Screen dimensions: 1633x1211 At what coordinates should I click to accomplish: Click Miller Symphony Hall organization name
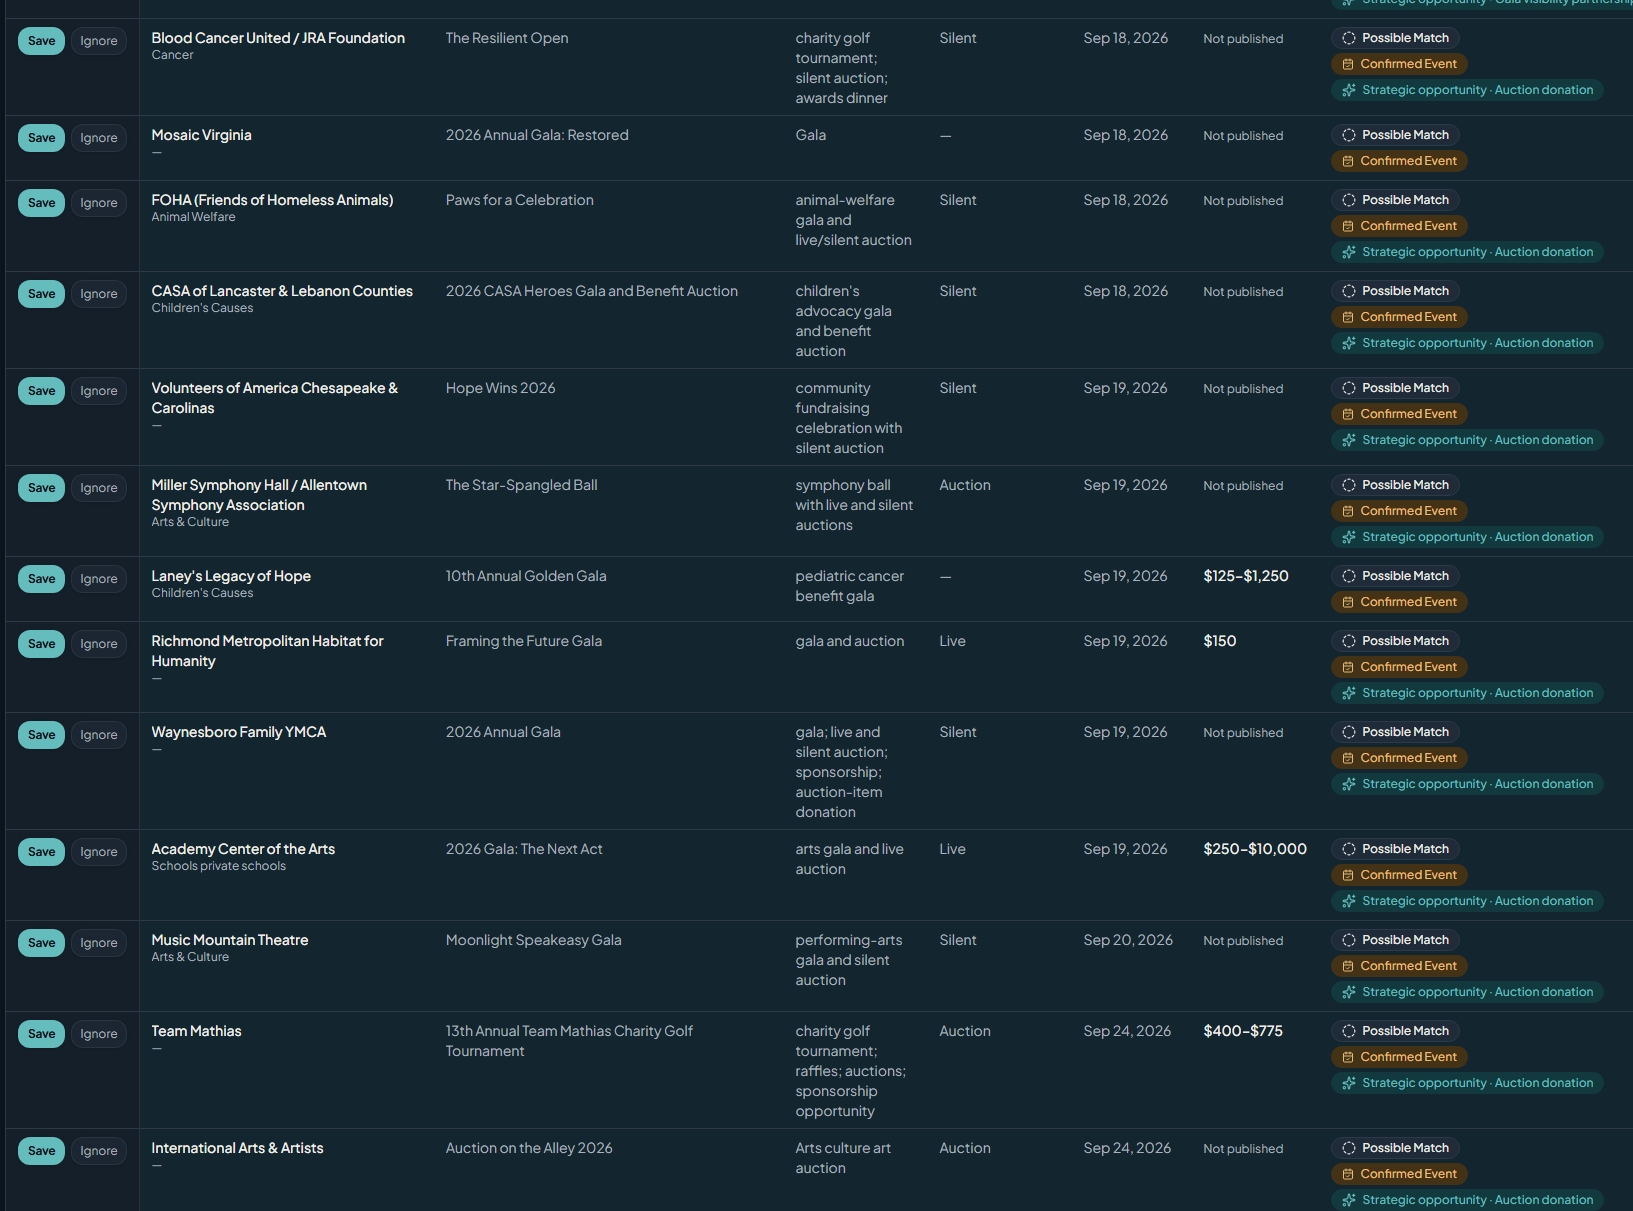point(259,495)
